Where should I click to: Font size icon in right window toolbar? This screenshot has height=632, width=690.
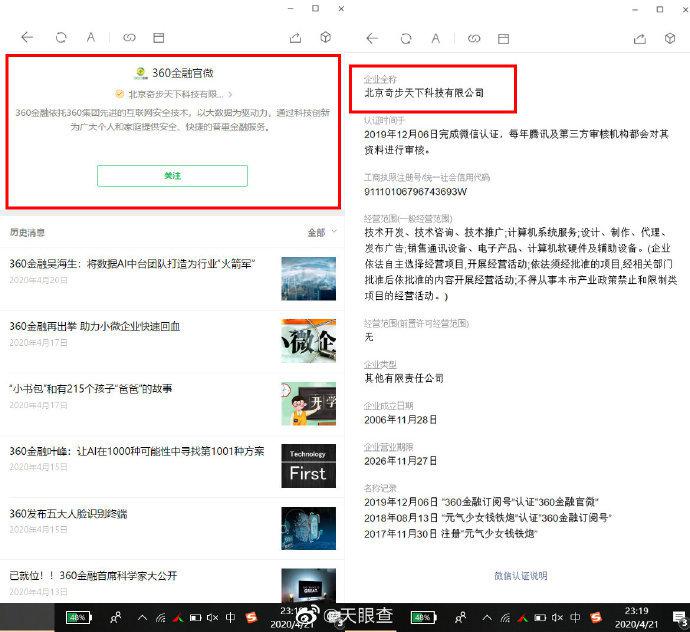pos(436,39)
